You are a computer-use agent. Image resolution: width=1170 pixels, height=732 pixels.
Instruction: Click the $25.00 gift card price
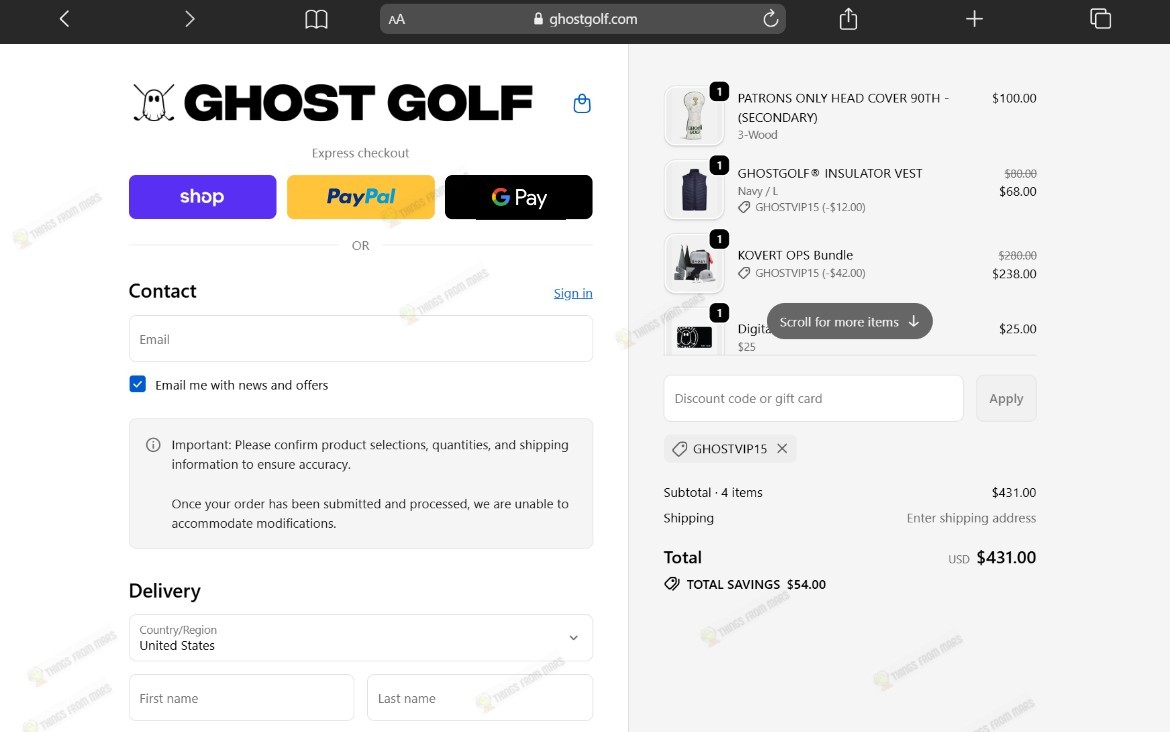point(1018,329)
